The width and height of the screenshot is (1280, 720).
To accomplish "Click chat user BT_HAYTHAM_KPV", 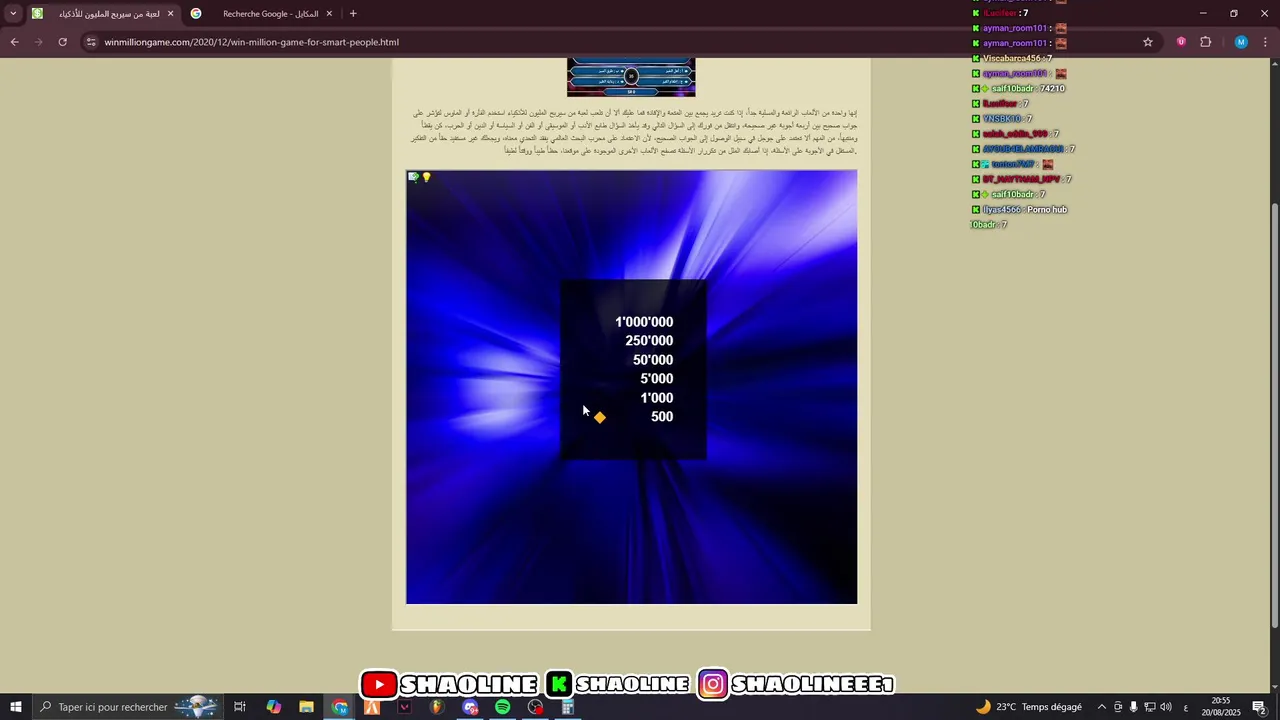I will point(1021,179).
